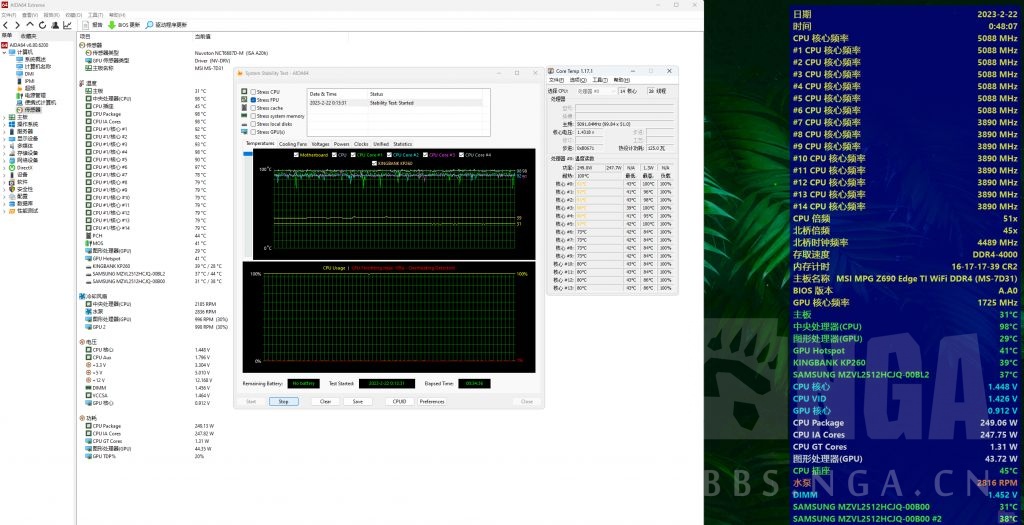
Task: Switch to the Cooling Fans tab
Action: tap(293, 144)
